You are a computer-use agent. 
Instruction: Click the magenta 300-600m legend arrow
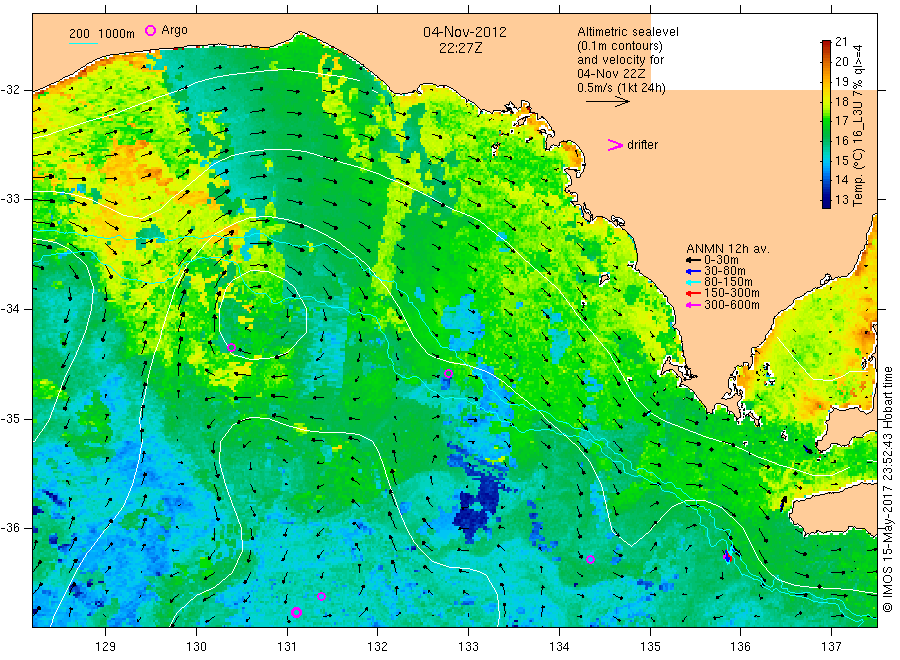pyautogui.click(x=693, y=305)
